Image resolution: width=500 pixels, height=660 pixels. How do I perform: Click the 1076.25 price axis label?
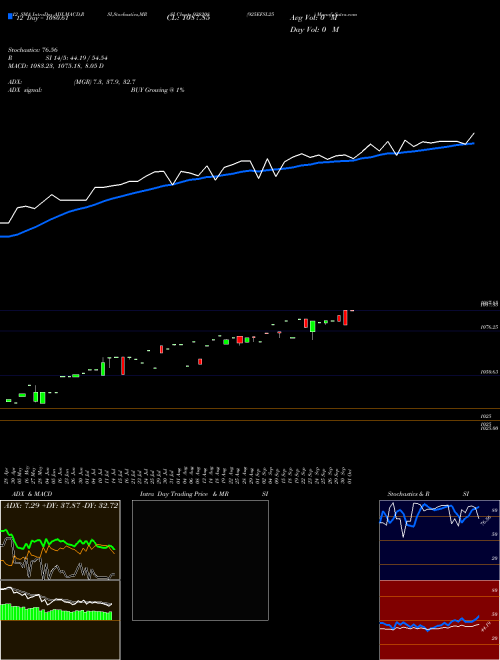[489, 327]
